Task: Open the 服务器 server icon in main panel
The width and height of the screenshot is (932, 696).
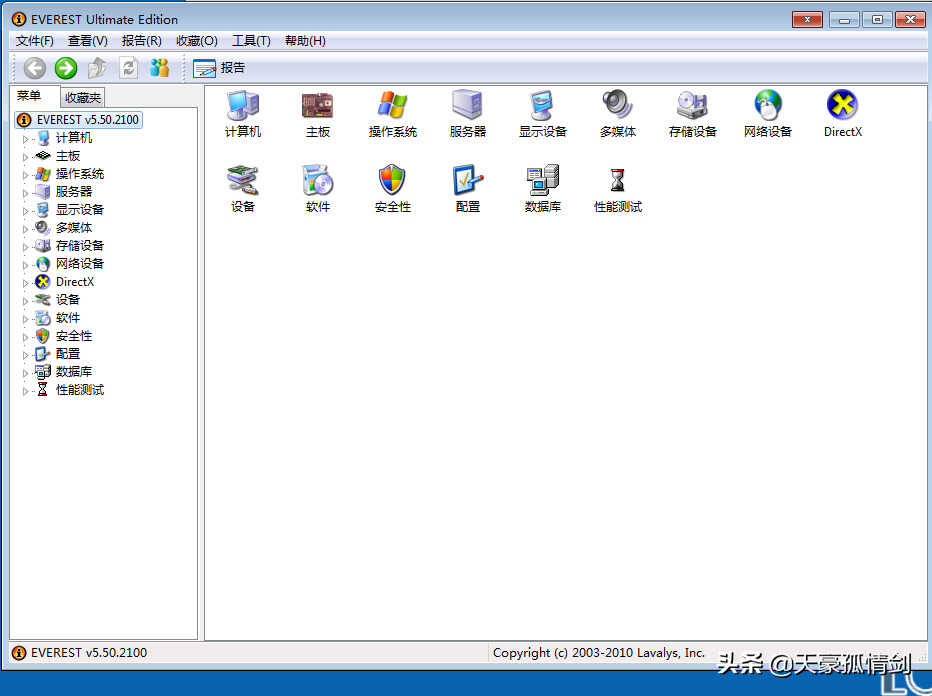Action: 468,106
